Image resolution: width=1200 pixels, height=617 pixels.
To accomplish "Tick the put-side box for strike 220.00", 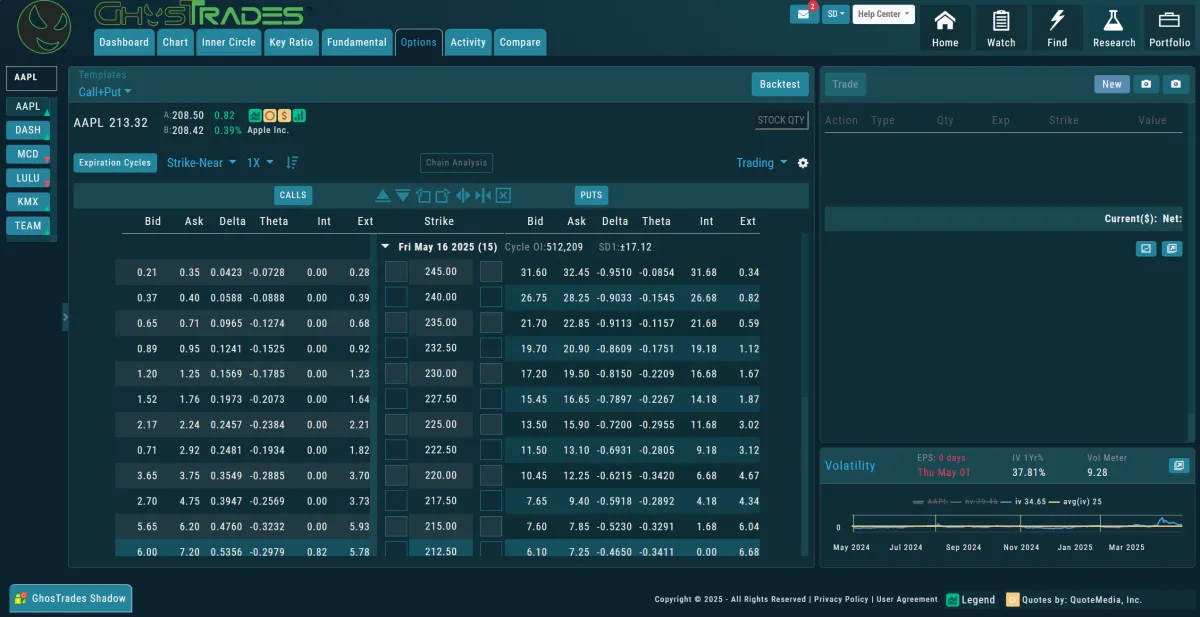I will [x=491, y=475].
